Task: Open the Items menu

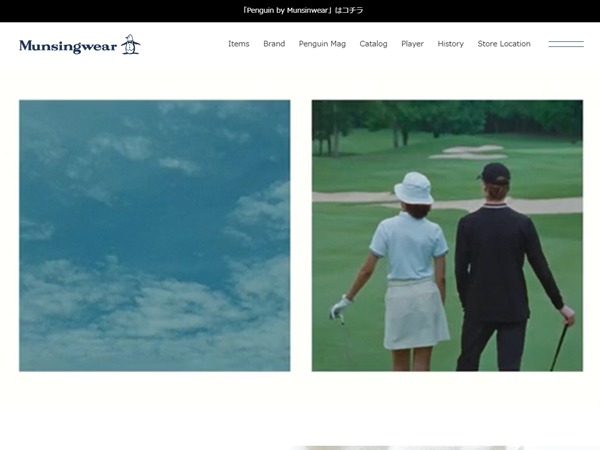Action: pos(238,44)
